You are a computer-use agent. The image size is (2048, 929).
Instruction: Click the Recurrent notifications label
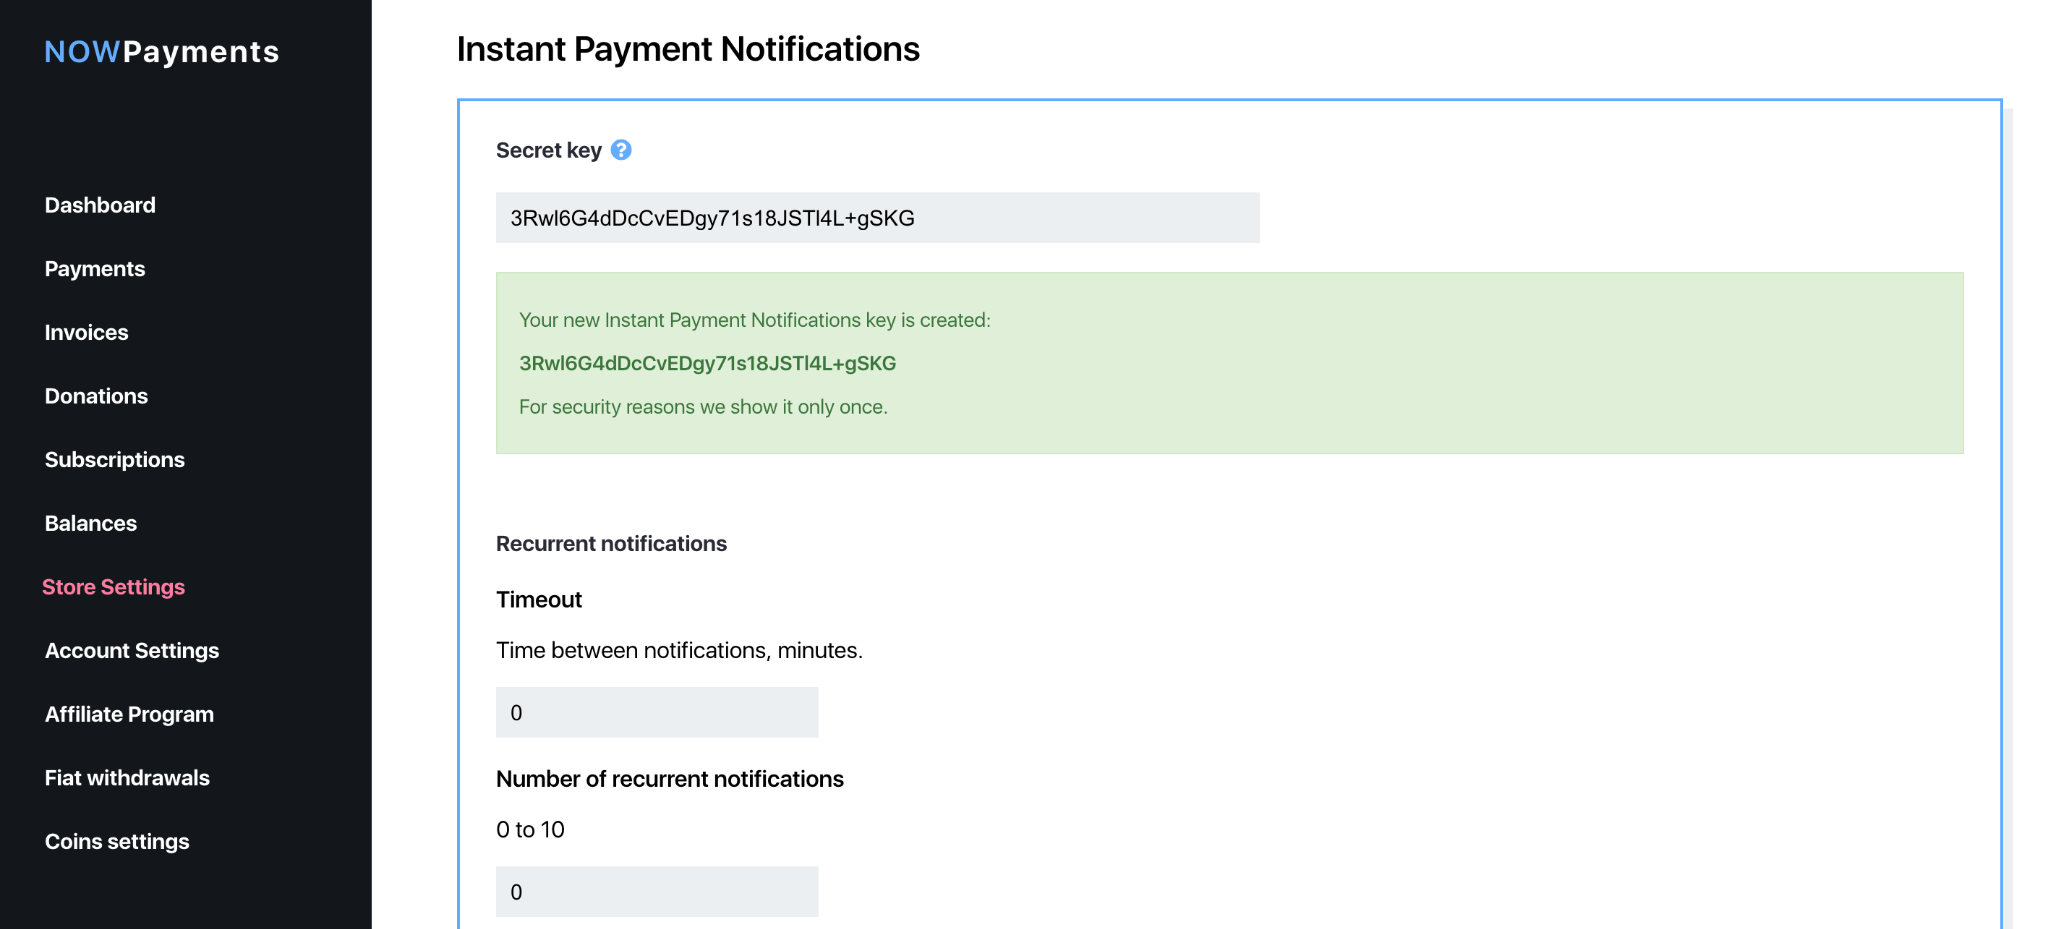[x=611, y=544]
